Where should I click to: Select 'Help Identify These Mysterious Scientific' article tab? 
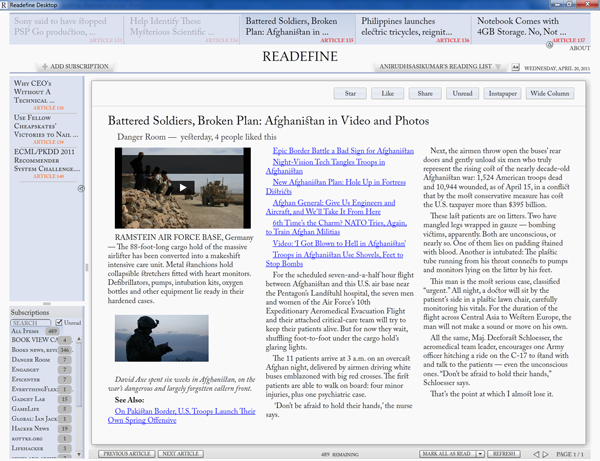coord(182,29)
